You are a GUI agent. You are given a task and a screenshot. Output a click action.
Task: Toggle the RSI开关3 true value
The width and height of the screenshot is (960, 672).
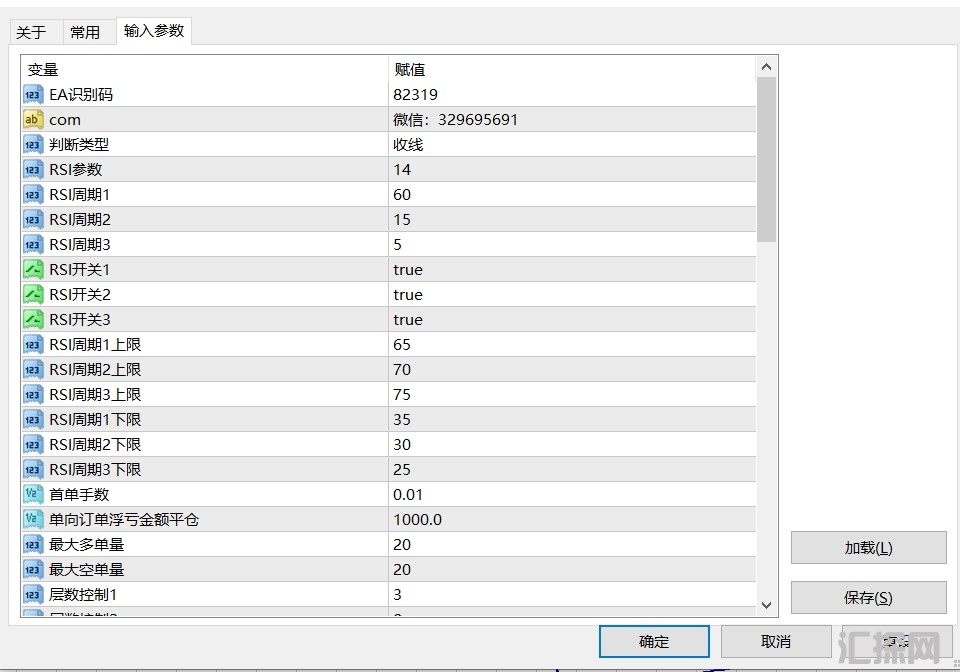click(408, 320)
